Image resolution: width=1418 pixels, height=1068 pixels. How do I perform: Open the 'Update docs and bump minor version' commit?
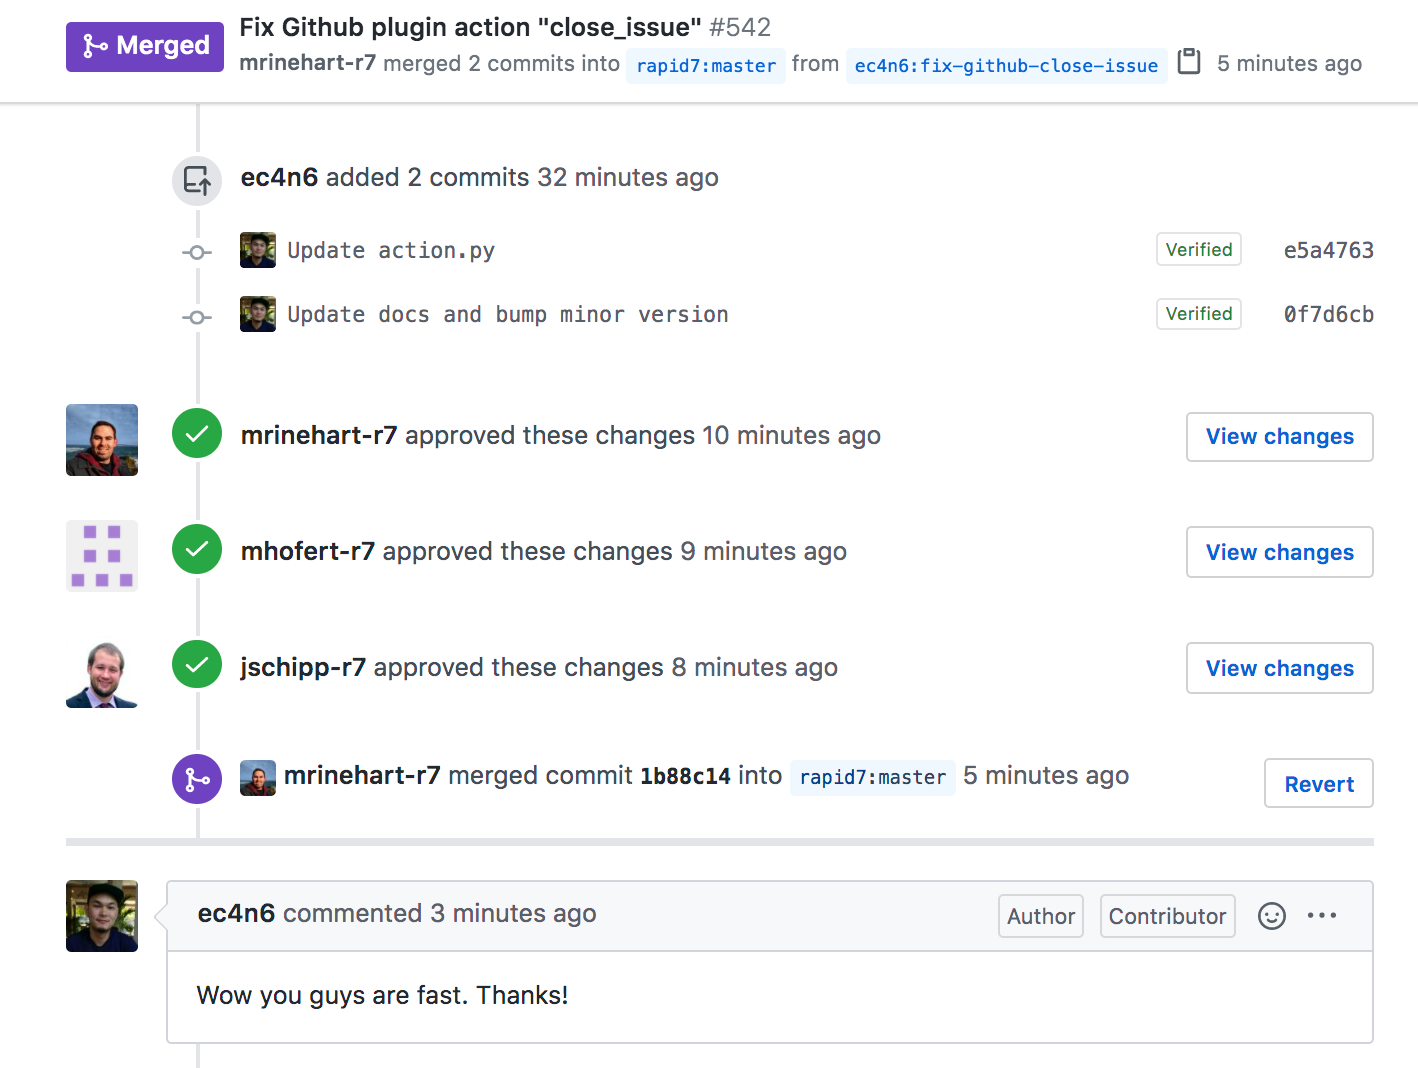point(507,315)
